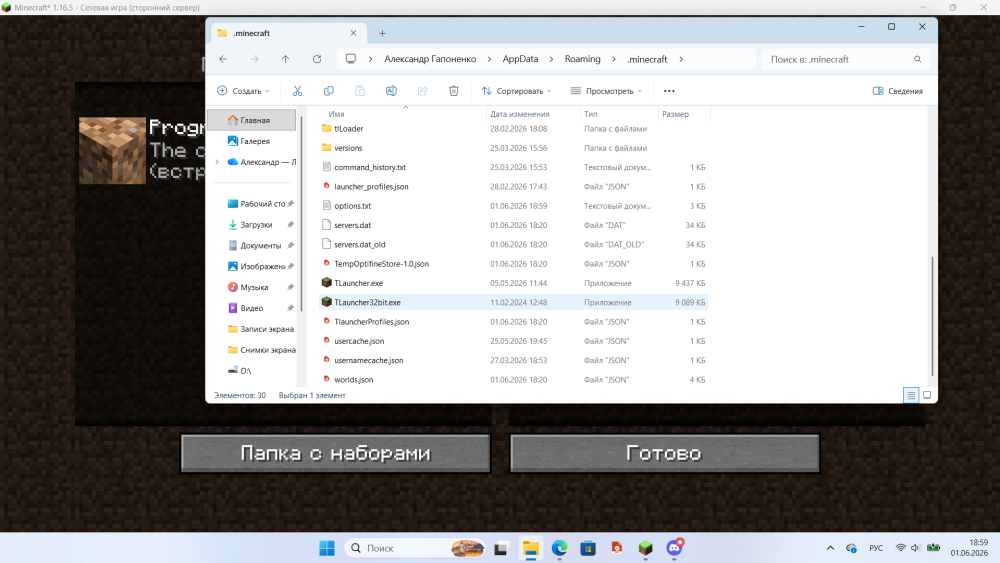Refresh the .minecraft folder view
This screenshot has width=1000, height=563.
[317, 59]
